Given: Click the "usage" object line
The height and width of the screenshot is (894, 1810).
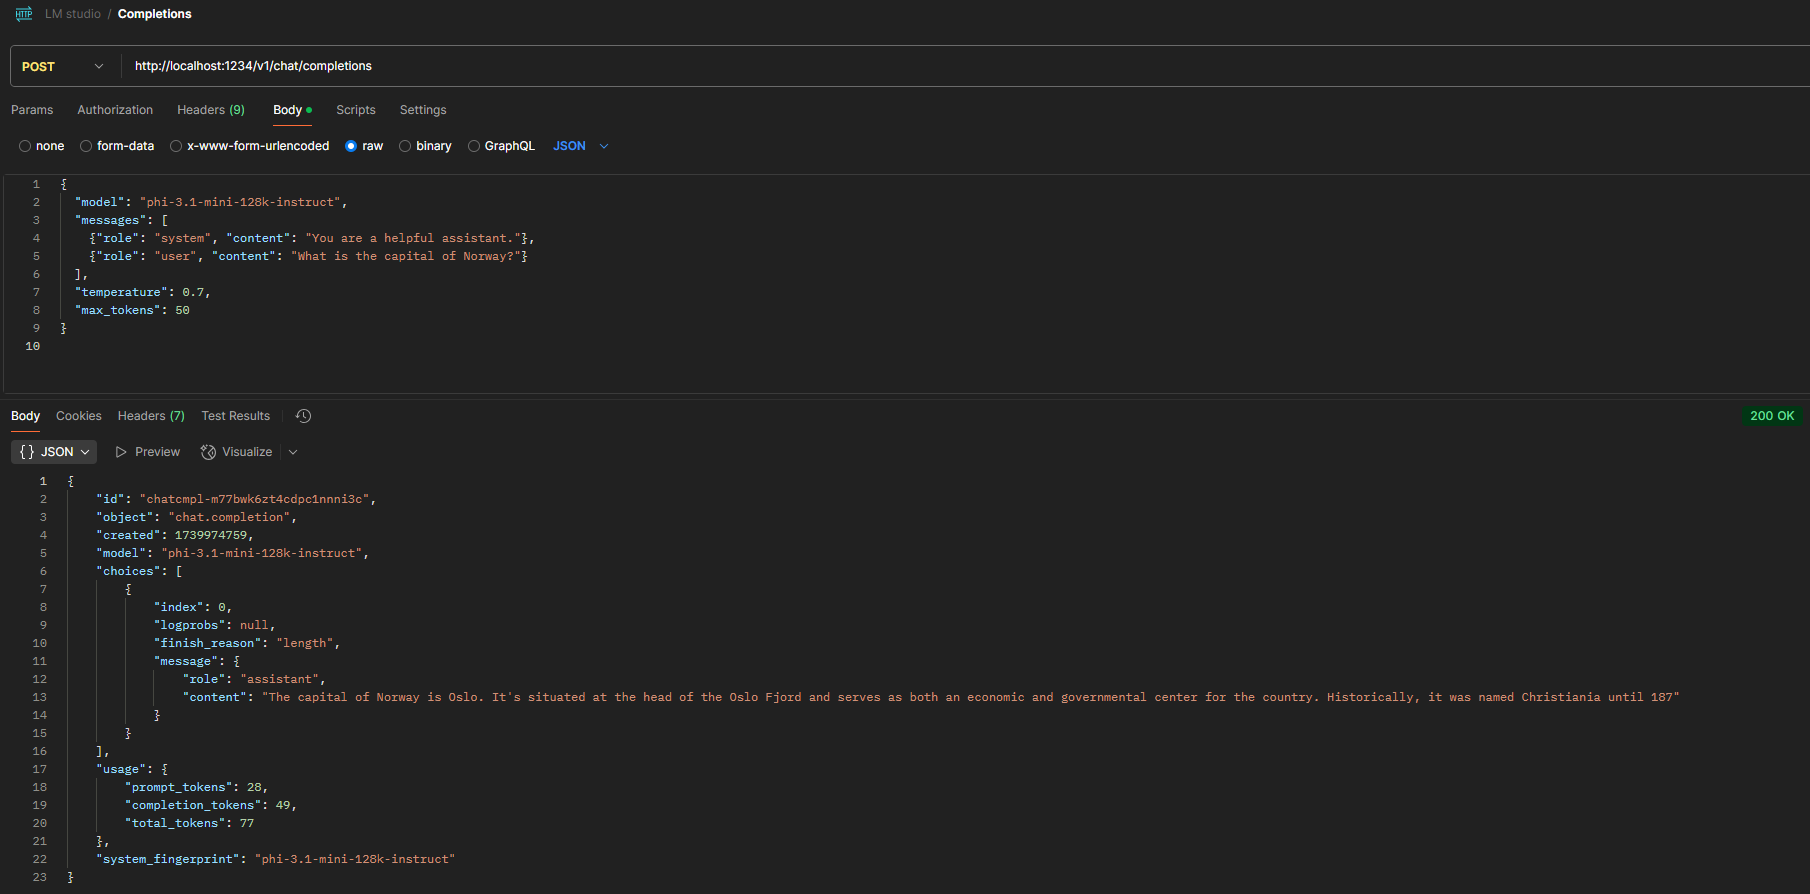Looking at the screenshot, I should 132,769.
